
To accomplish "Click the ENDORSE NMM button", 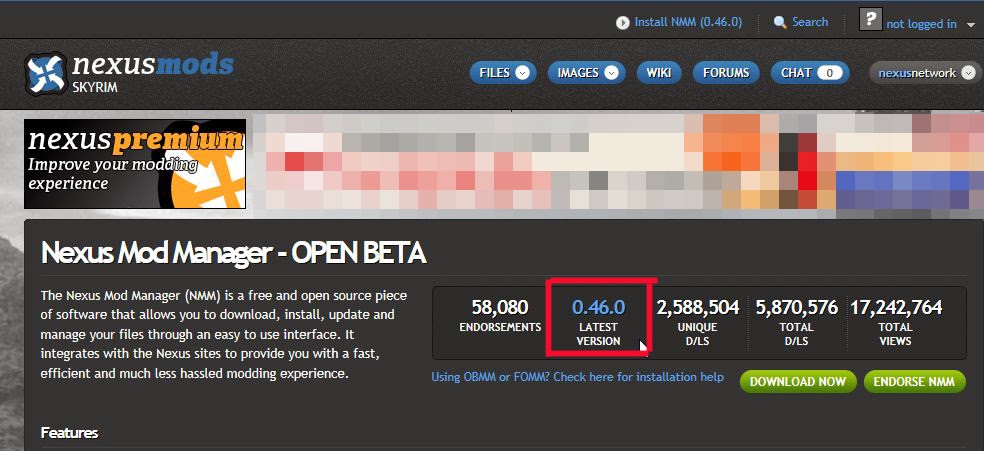I will click(x=914, y=381).
